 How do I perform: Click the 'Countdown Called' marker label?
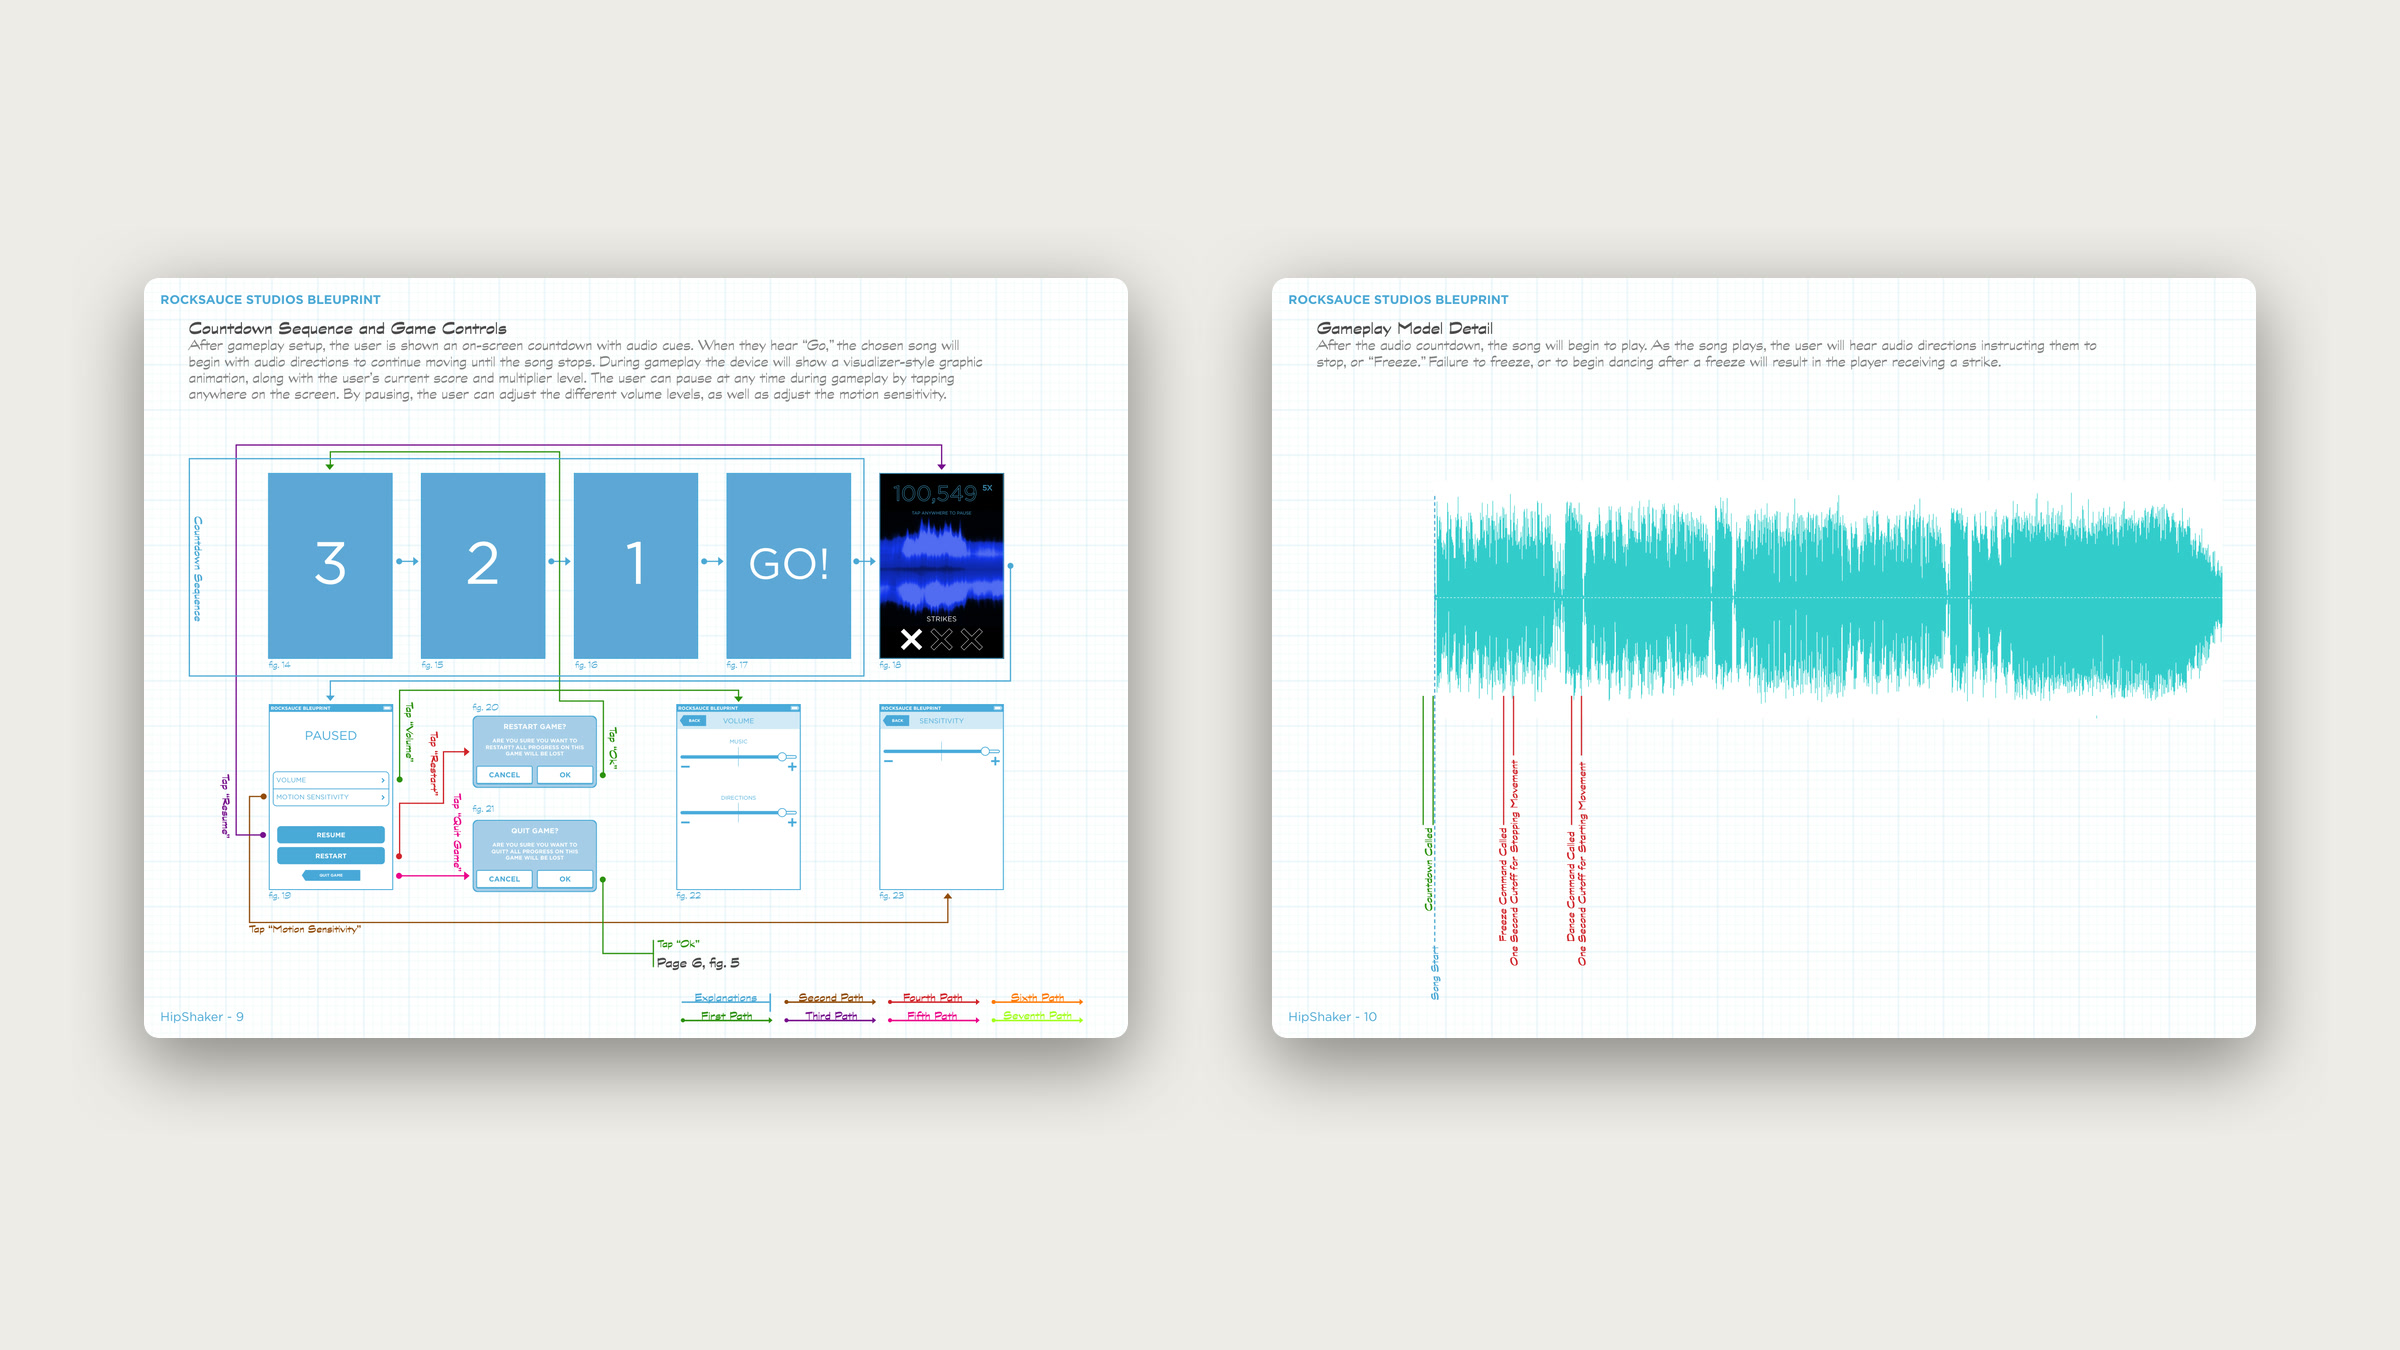click(x=1429, y=869)
